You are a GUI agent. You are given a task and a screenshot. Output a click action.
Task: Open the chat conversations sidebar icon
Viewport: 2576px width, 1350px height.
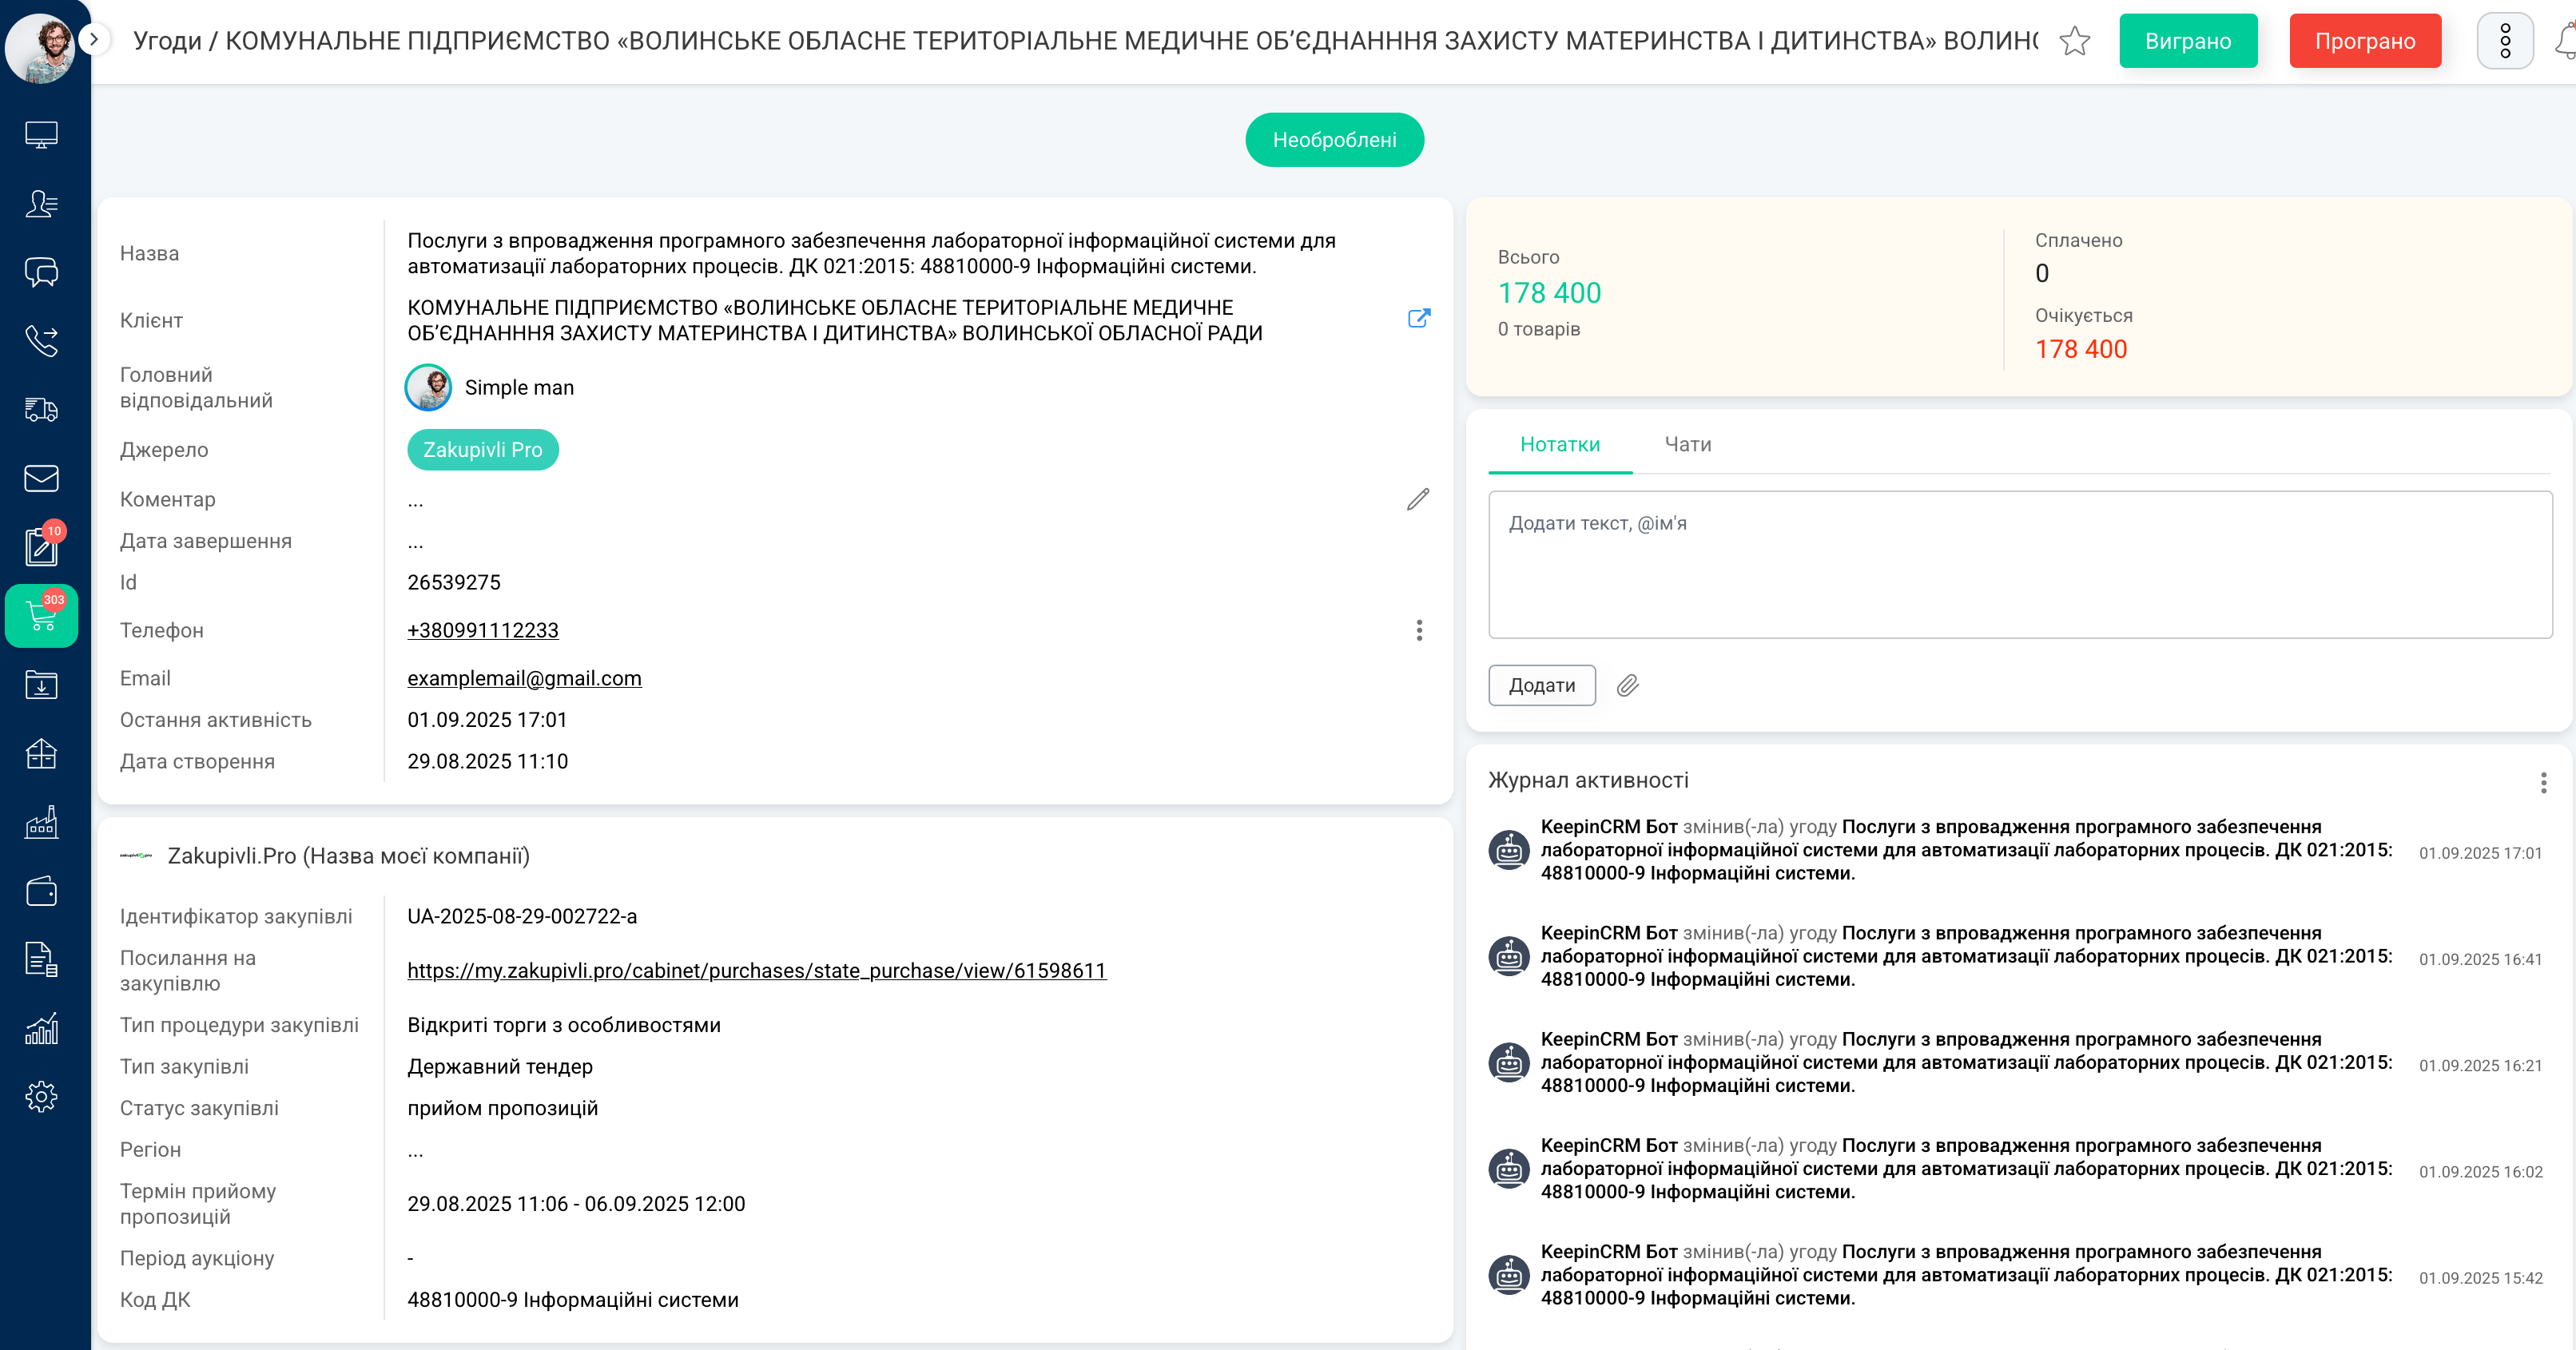point(41,272)
